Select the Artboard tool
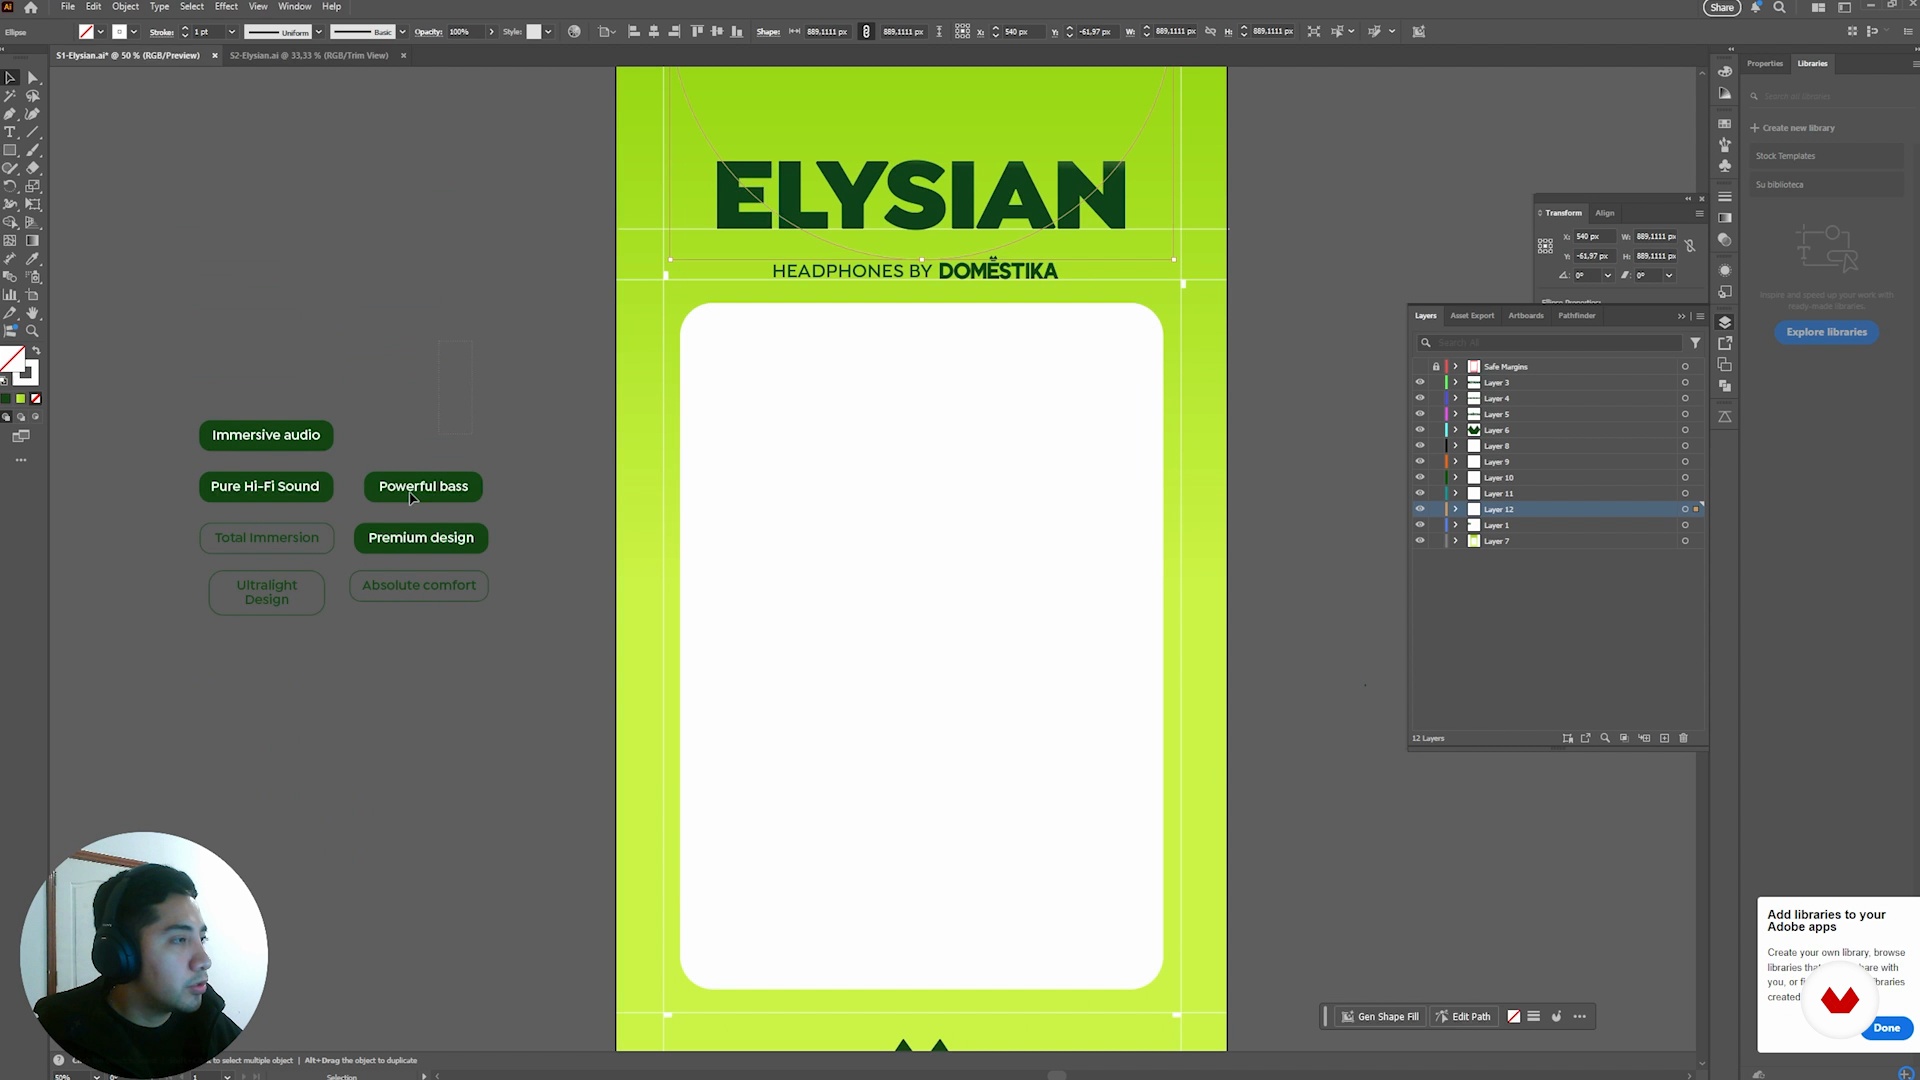 [x=32, y=295]
